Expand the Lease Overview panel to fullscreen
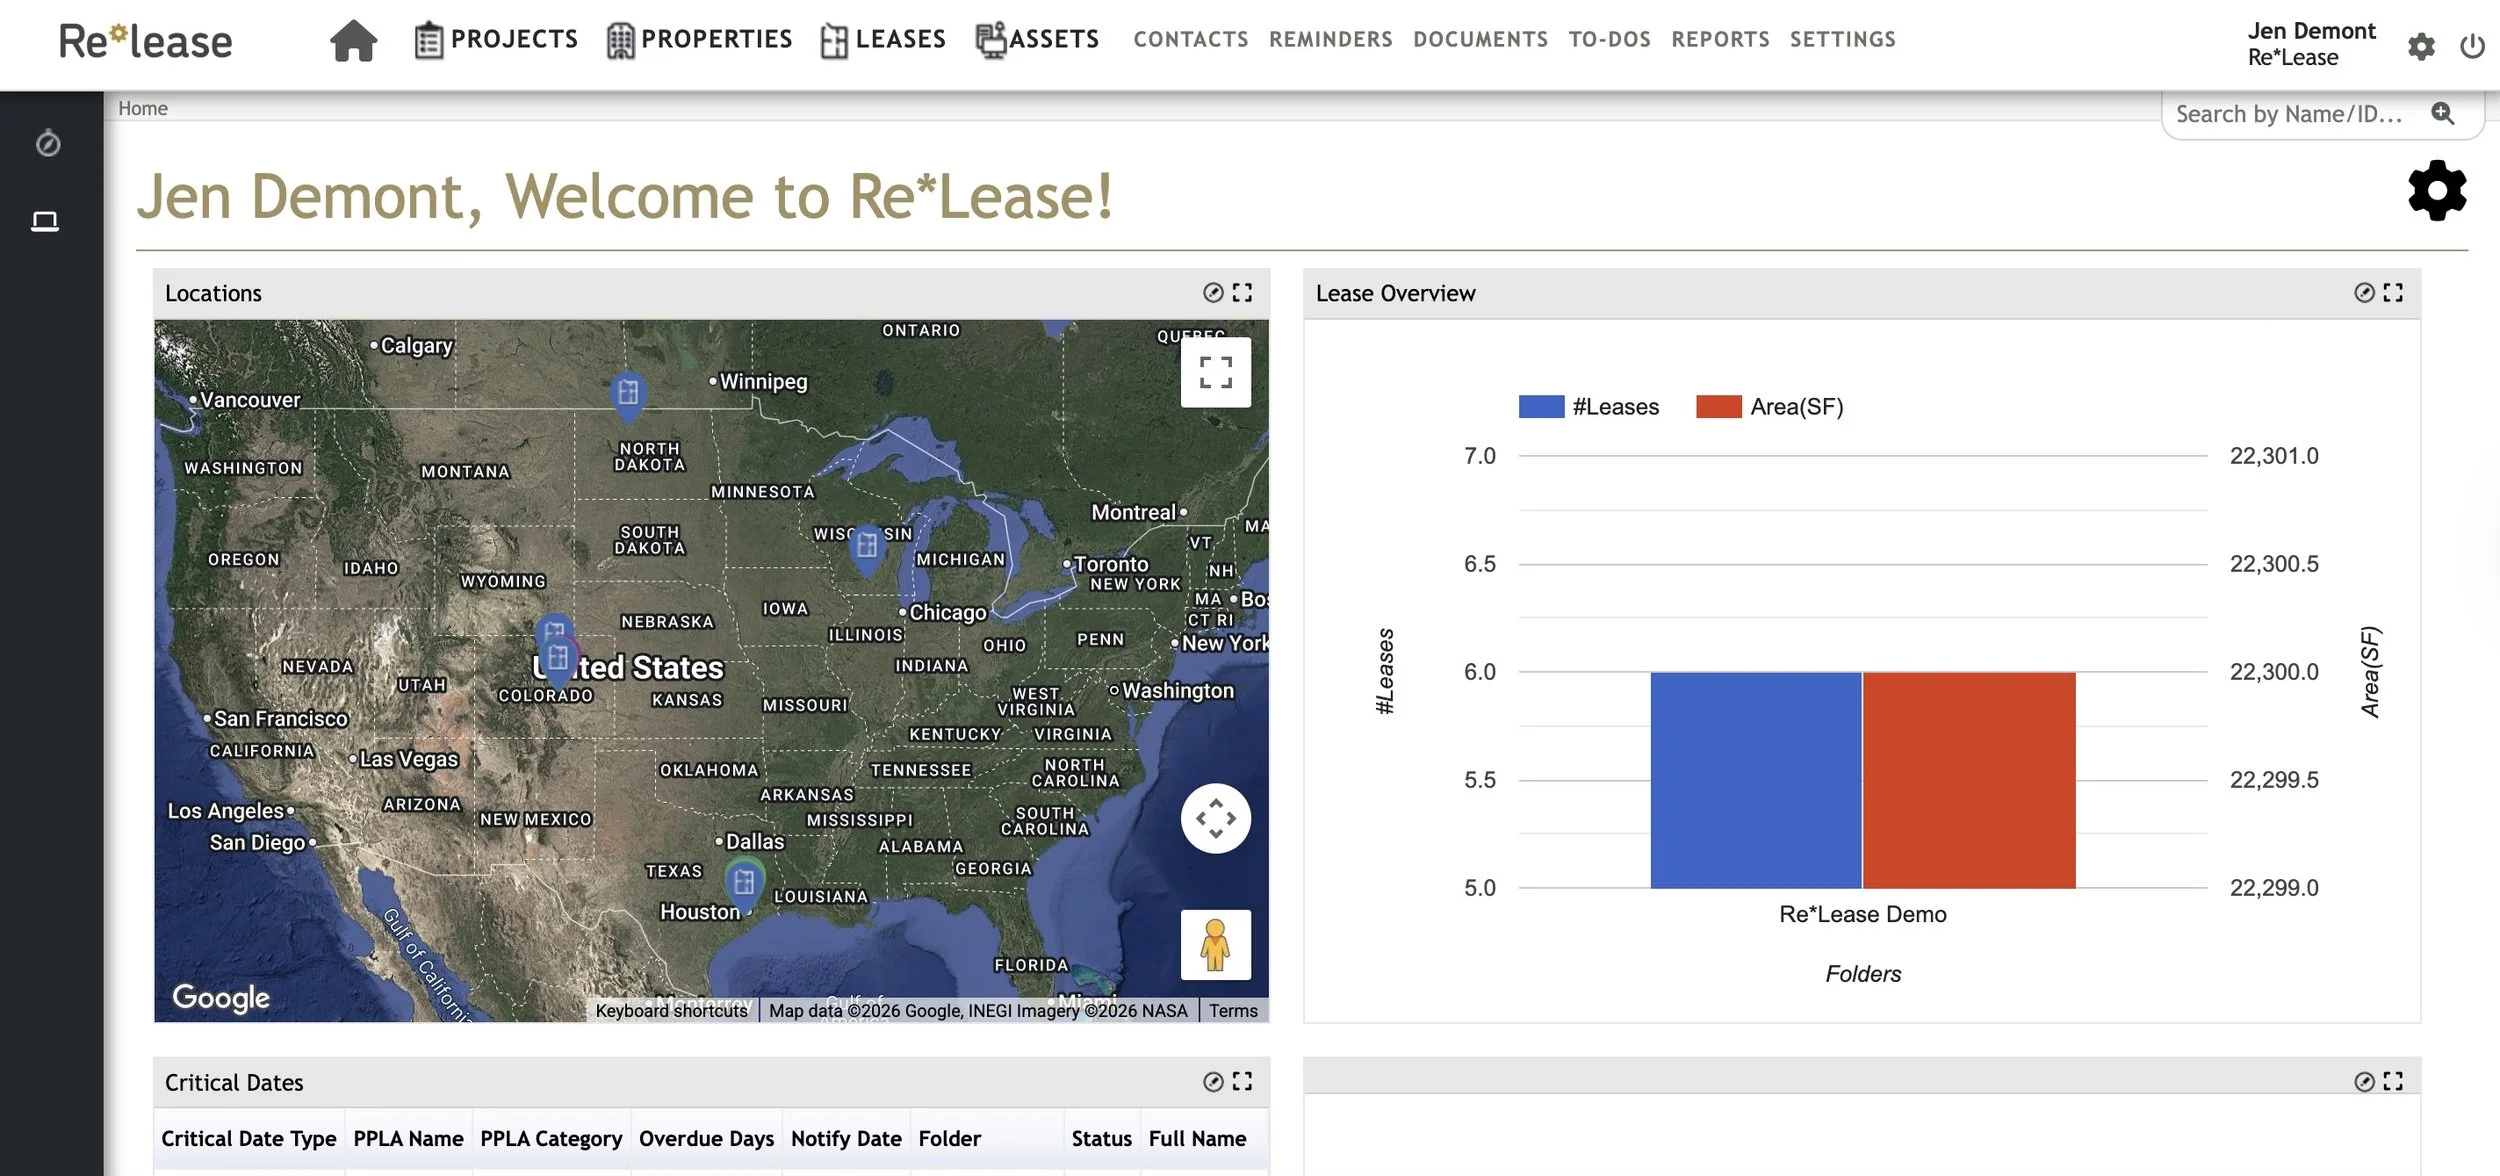The image size is (2500, 1176). (x=2393, y=293)
